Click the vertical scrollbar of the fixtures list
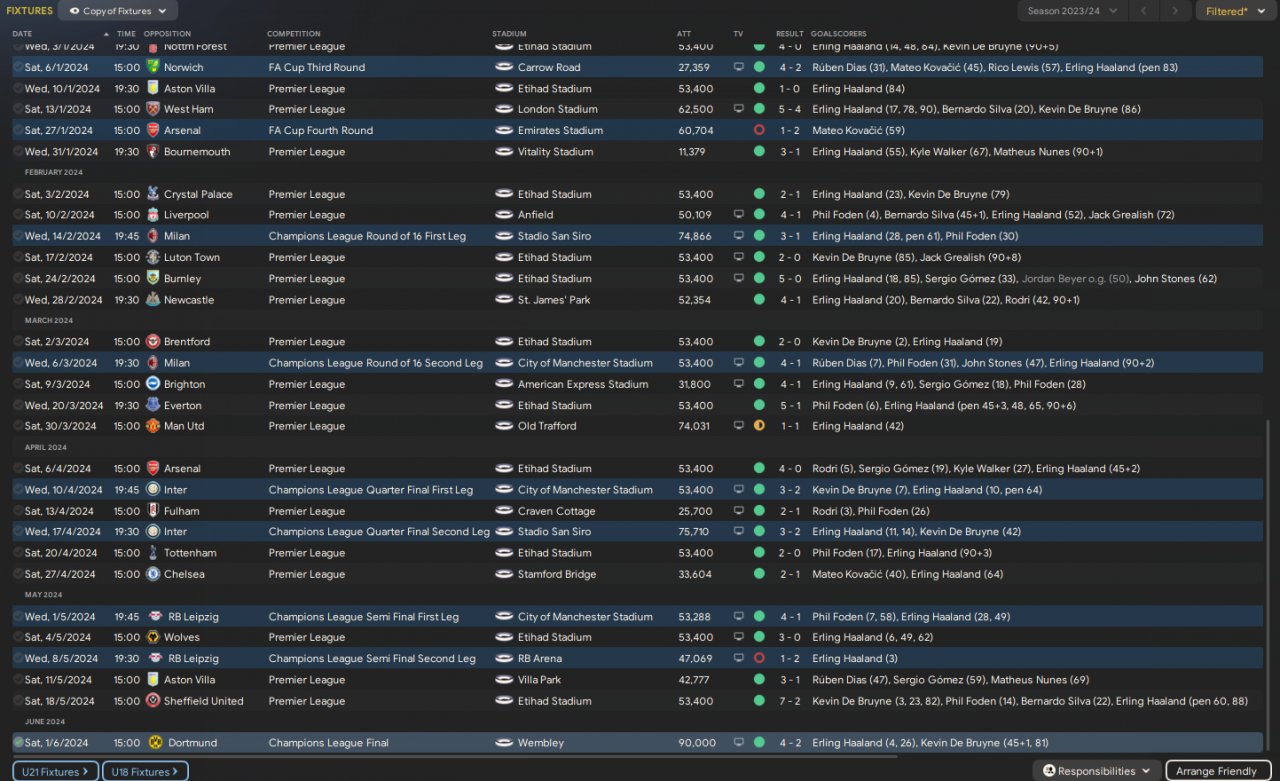 coord(1269,585)
